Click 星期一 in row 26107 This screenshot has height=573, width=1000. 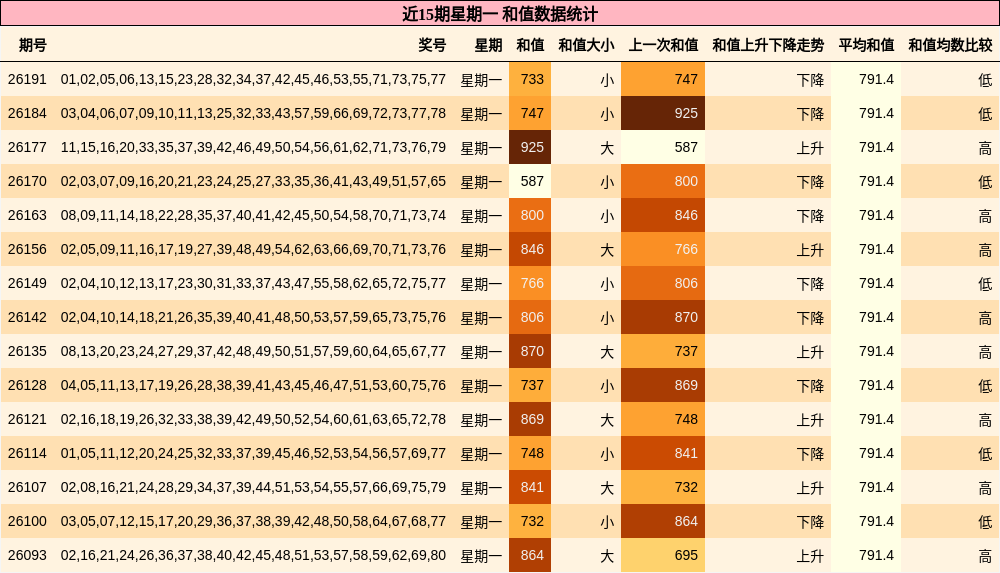click(x=482, y=487)
